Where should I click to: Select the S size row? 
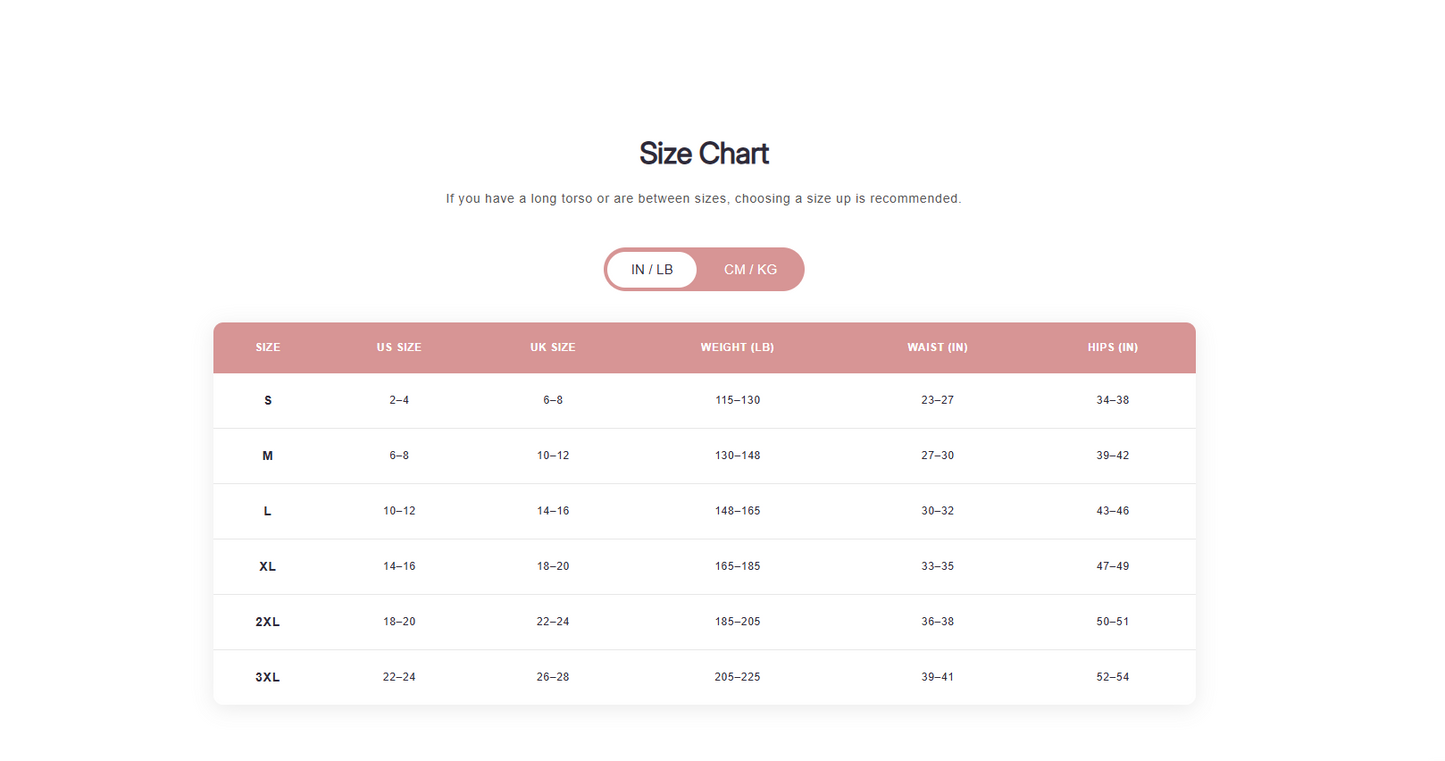267,400
